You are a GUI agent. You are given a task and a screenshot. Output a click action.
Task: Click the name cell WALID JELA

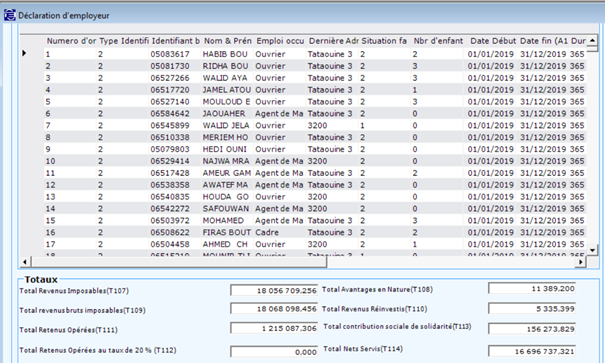pos(226,125)
